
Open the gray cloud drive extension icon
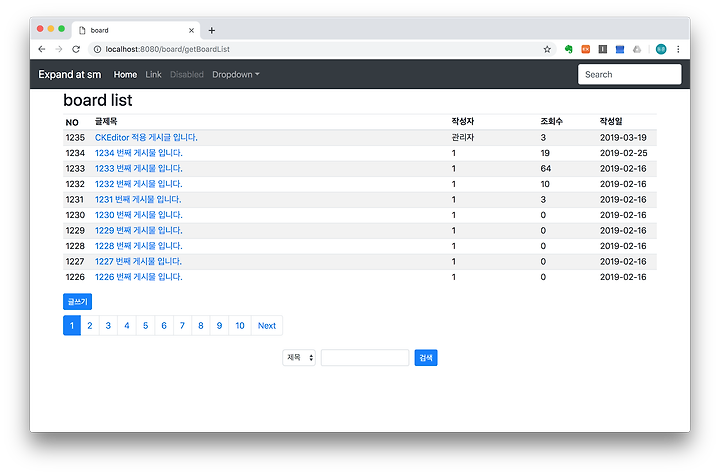(x=637, y=49)
